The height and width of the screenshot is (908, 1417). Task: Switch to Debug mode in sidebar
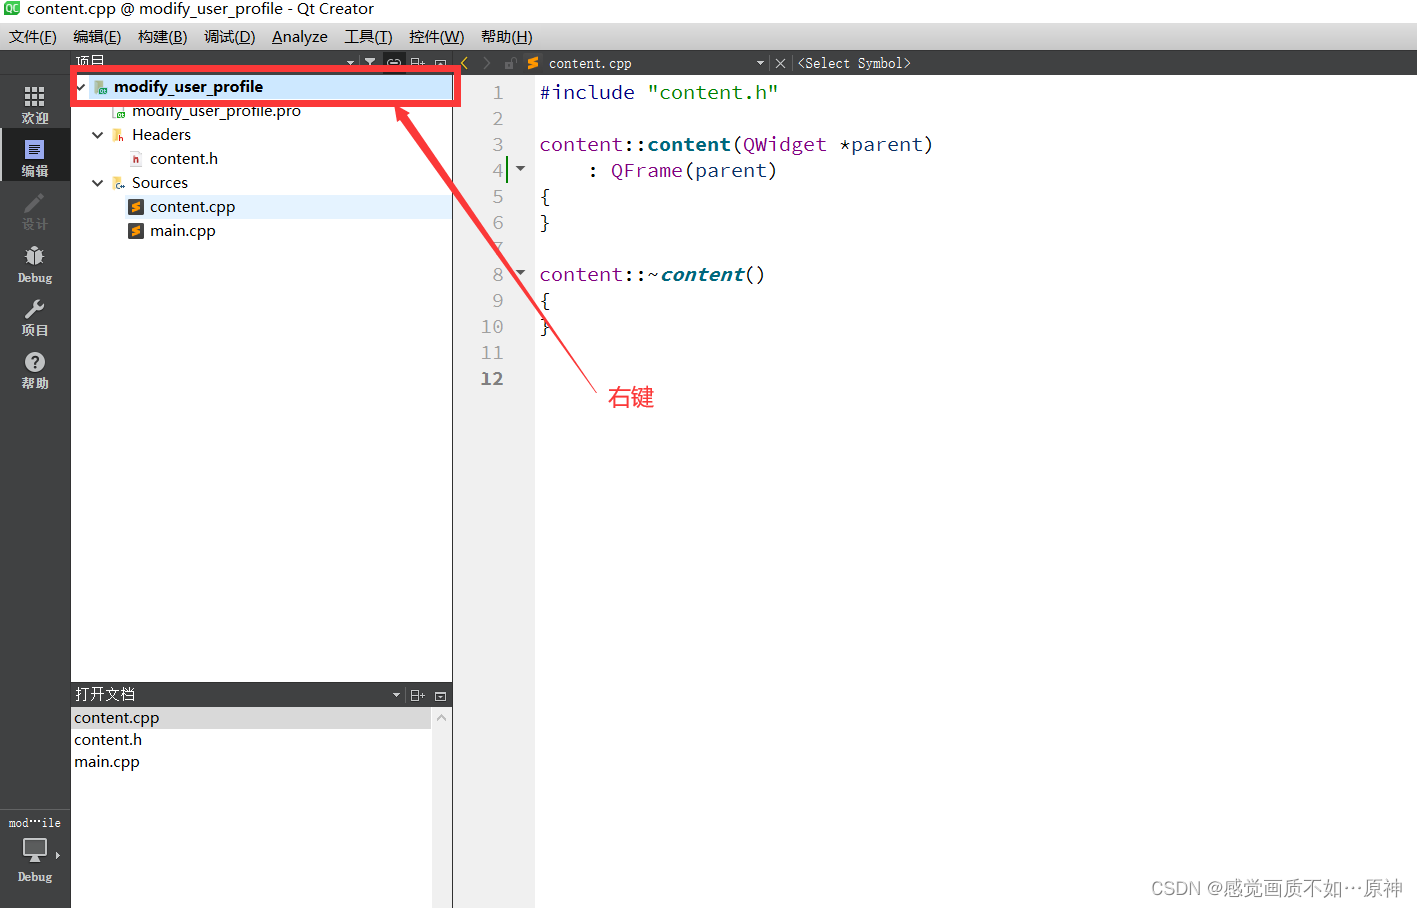(35, 263)
